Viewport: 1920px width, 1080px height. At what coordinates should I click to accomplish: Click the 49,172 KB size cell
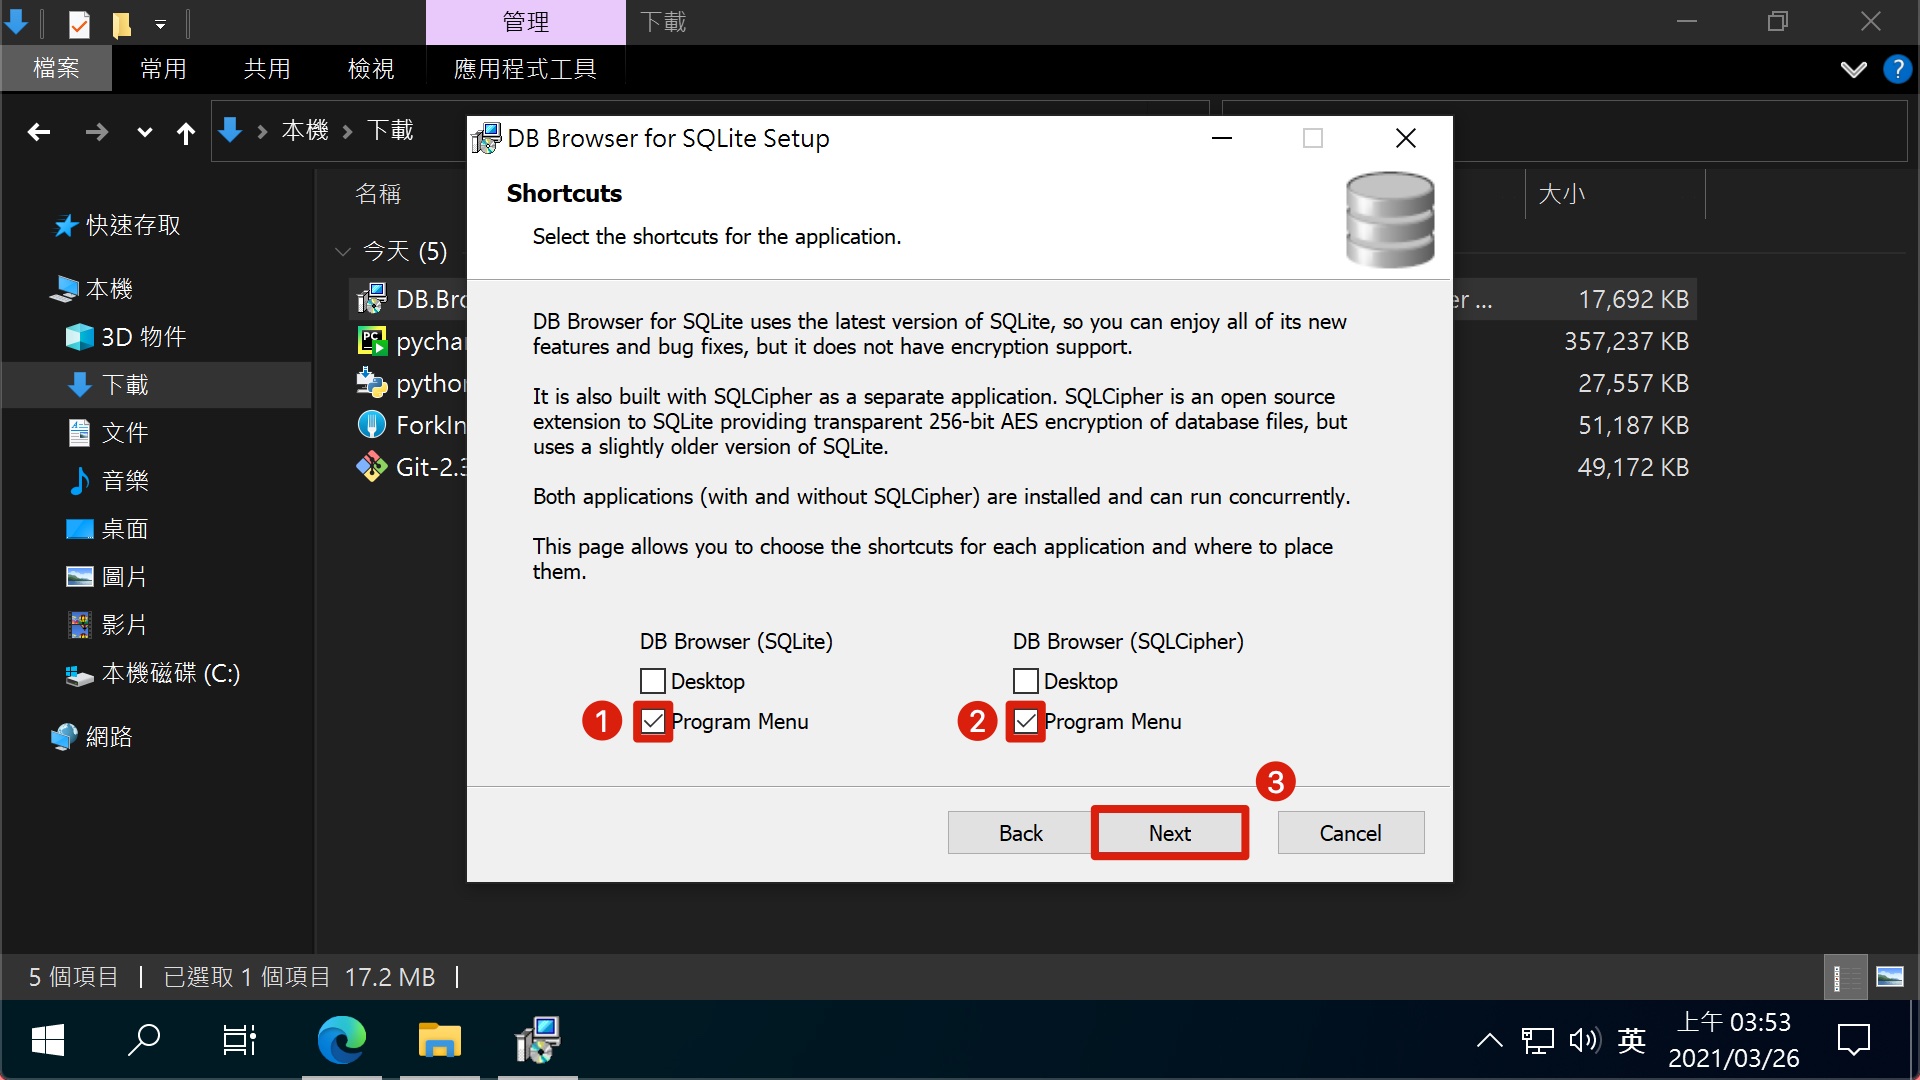1633,467
